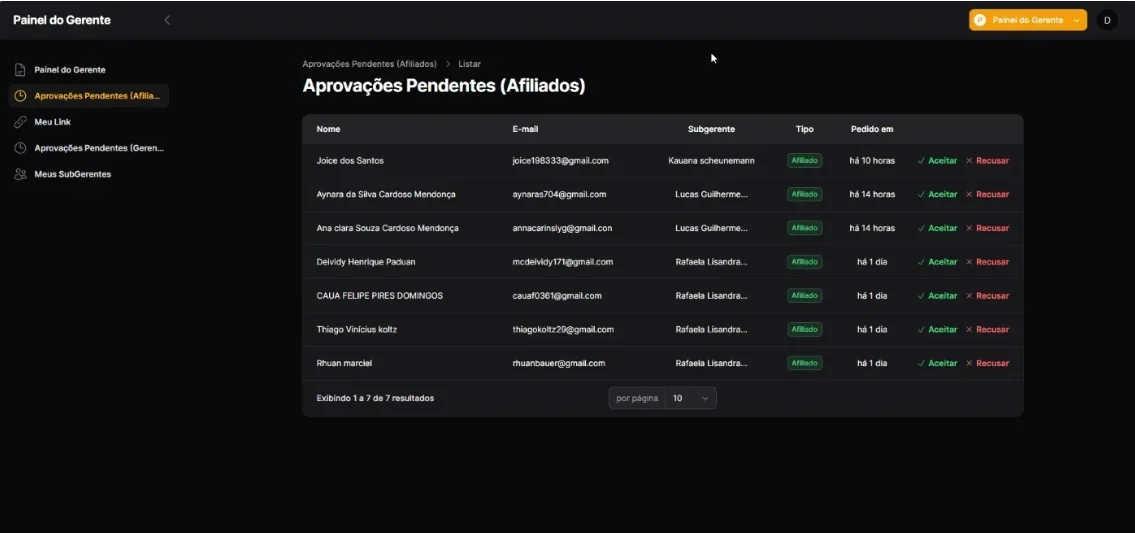Refuse Joice dos Santos request

point(987,161)
